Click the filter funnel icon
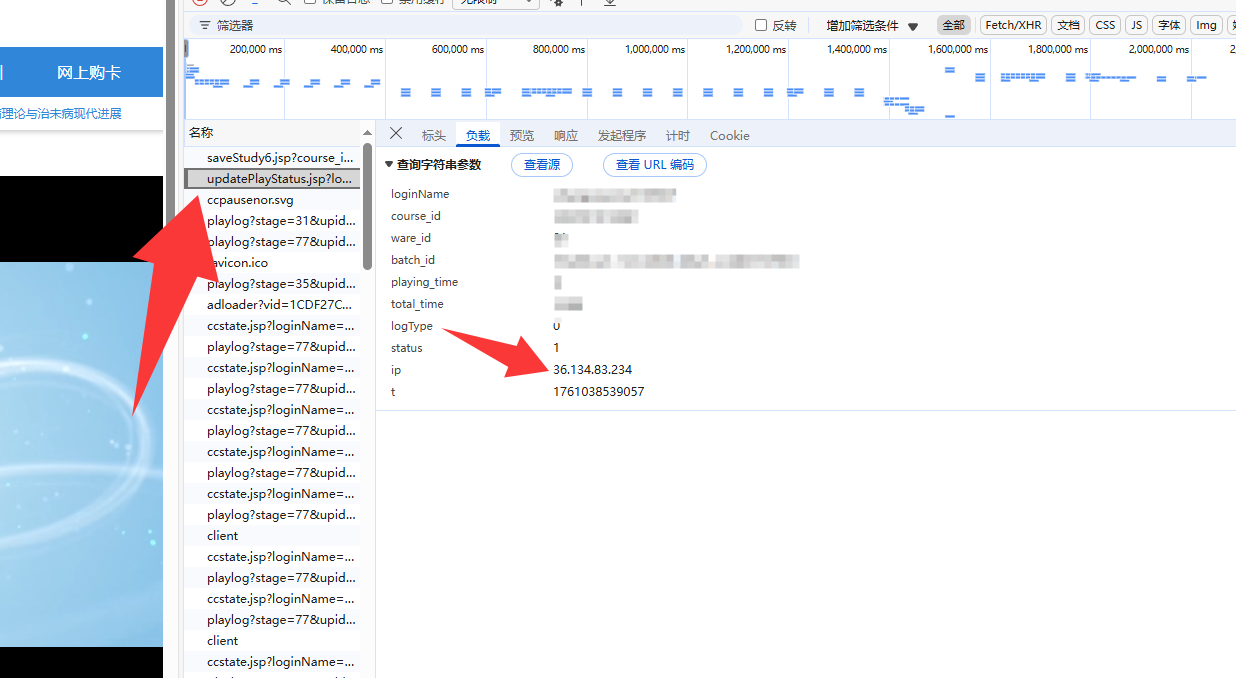 pyautogui.click(x=204, y=25)
